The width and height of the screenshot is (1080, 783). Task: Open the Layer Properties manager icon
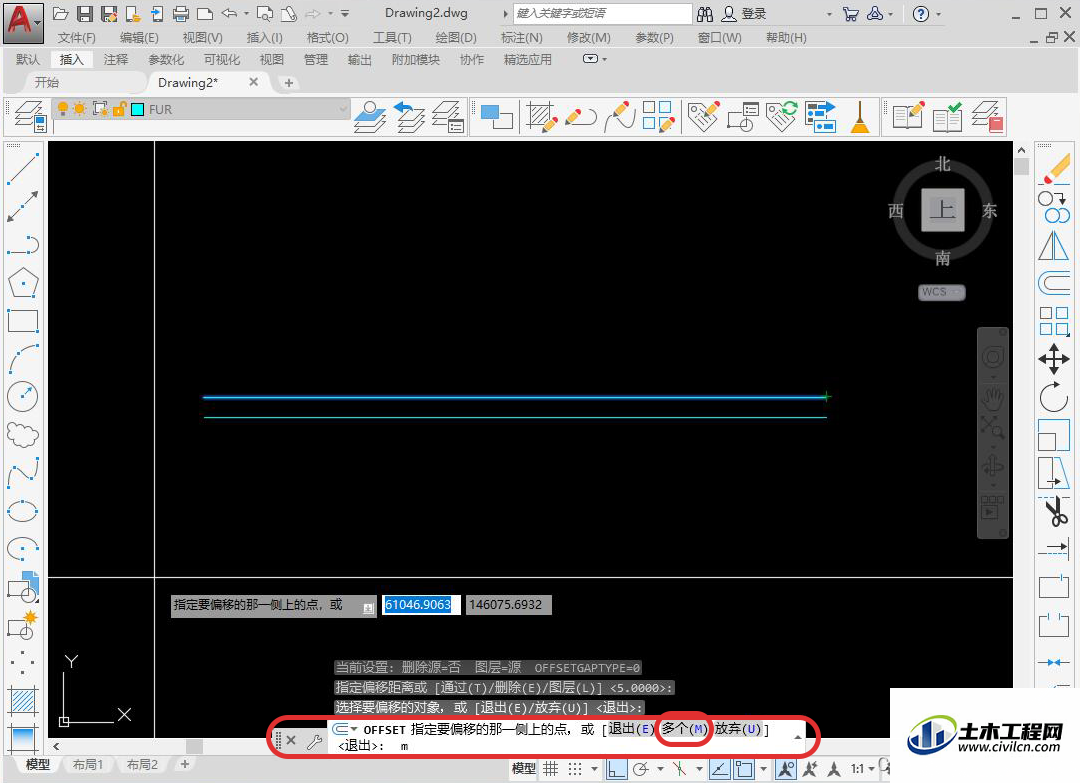tap(31, 116)
